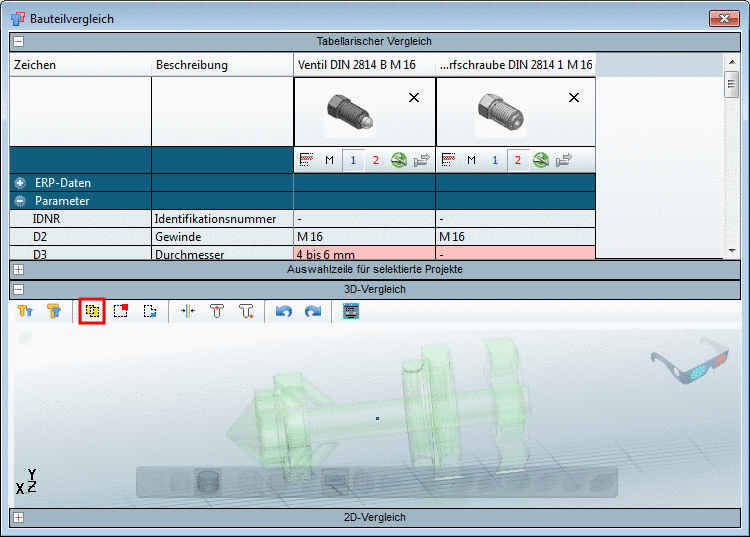This screenshot has height=537, width=750.
Task: Click the M 16 value in ...rfschraube column
Action: click(x=516, y=237)
